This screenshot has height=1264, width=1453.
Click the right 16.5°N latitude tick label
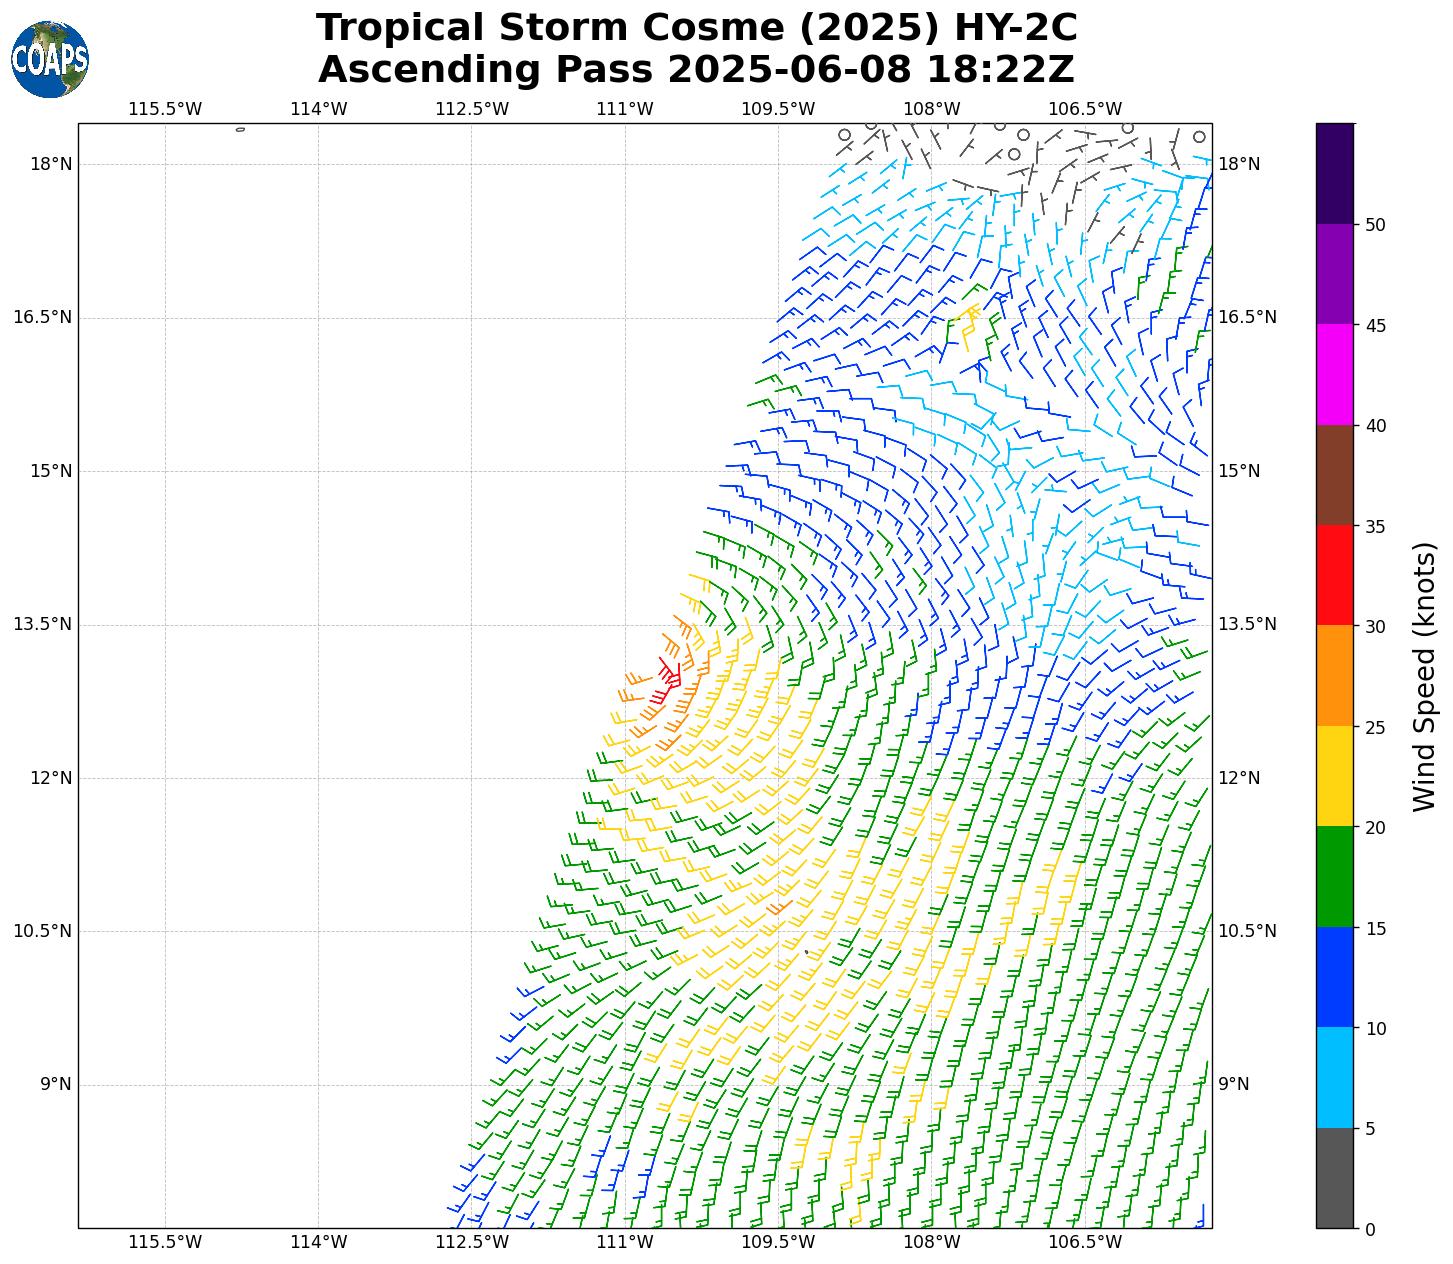click(x=1247, y=318)
